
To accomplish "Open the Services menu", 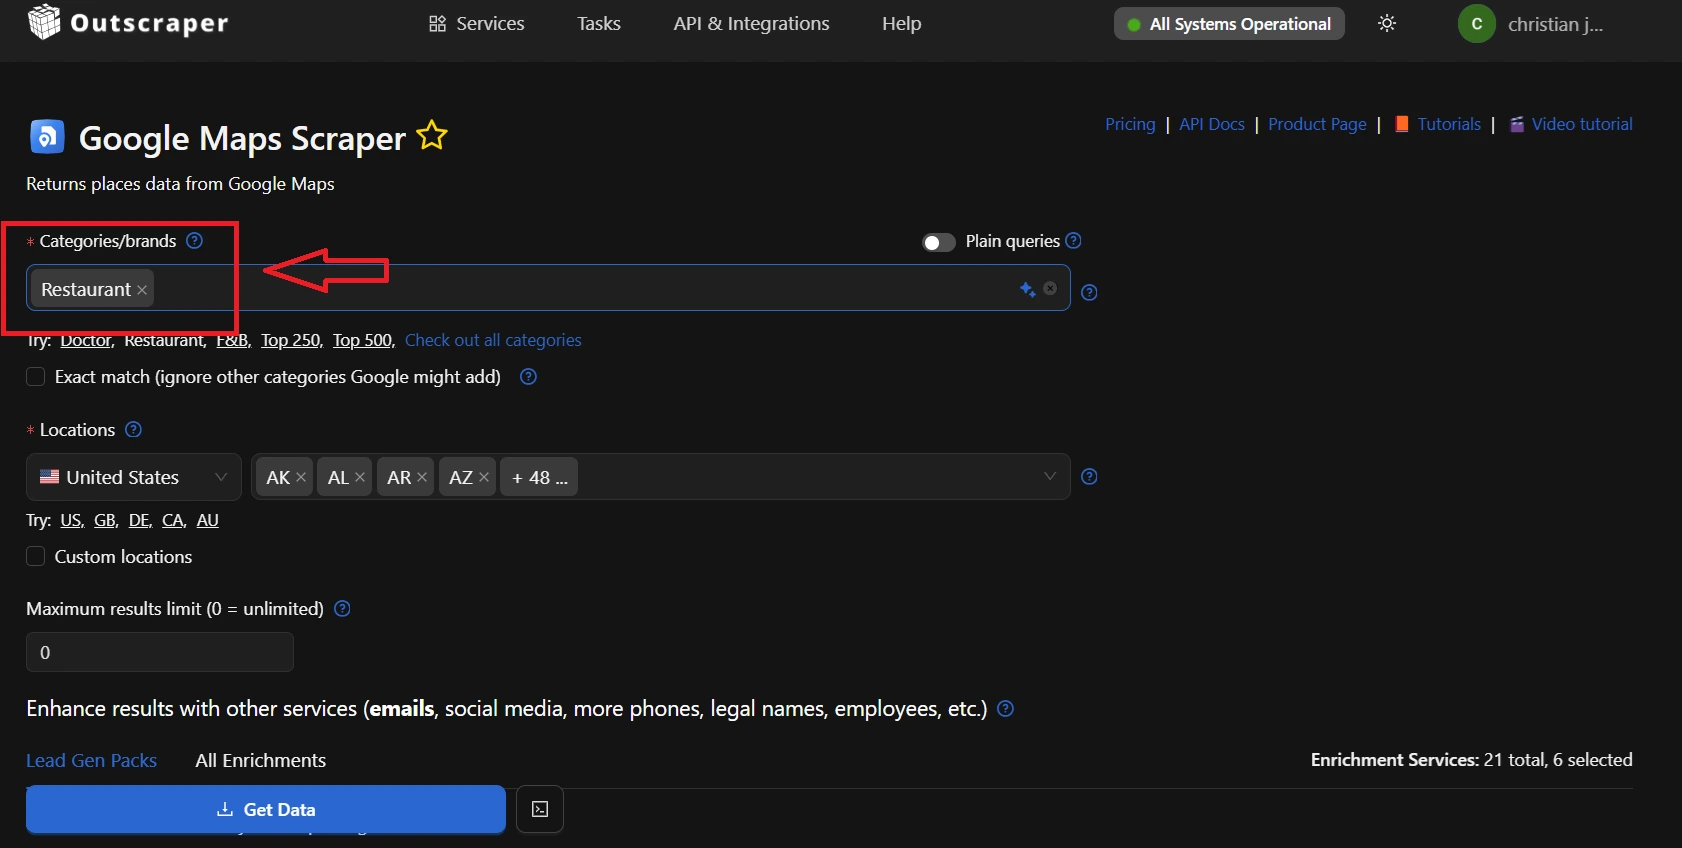I will coord(476,23).
